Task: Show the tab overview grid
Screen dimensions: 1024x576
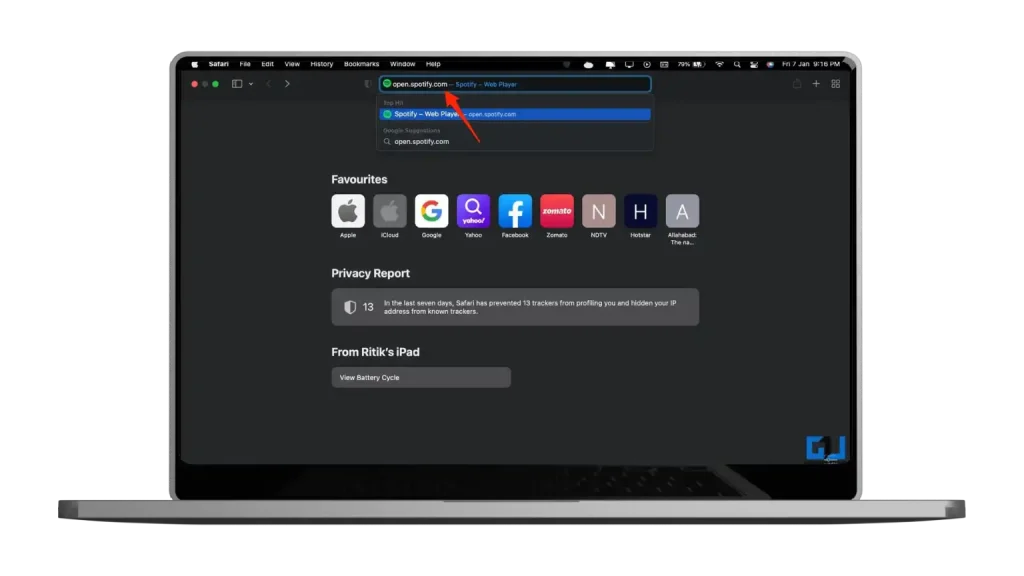Action: coord(835,84)
